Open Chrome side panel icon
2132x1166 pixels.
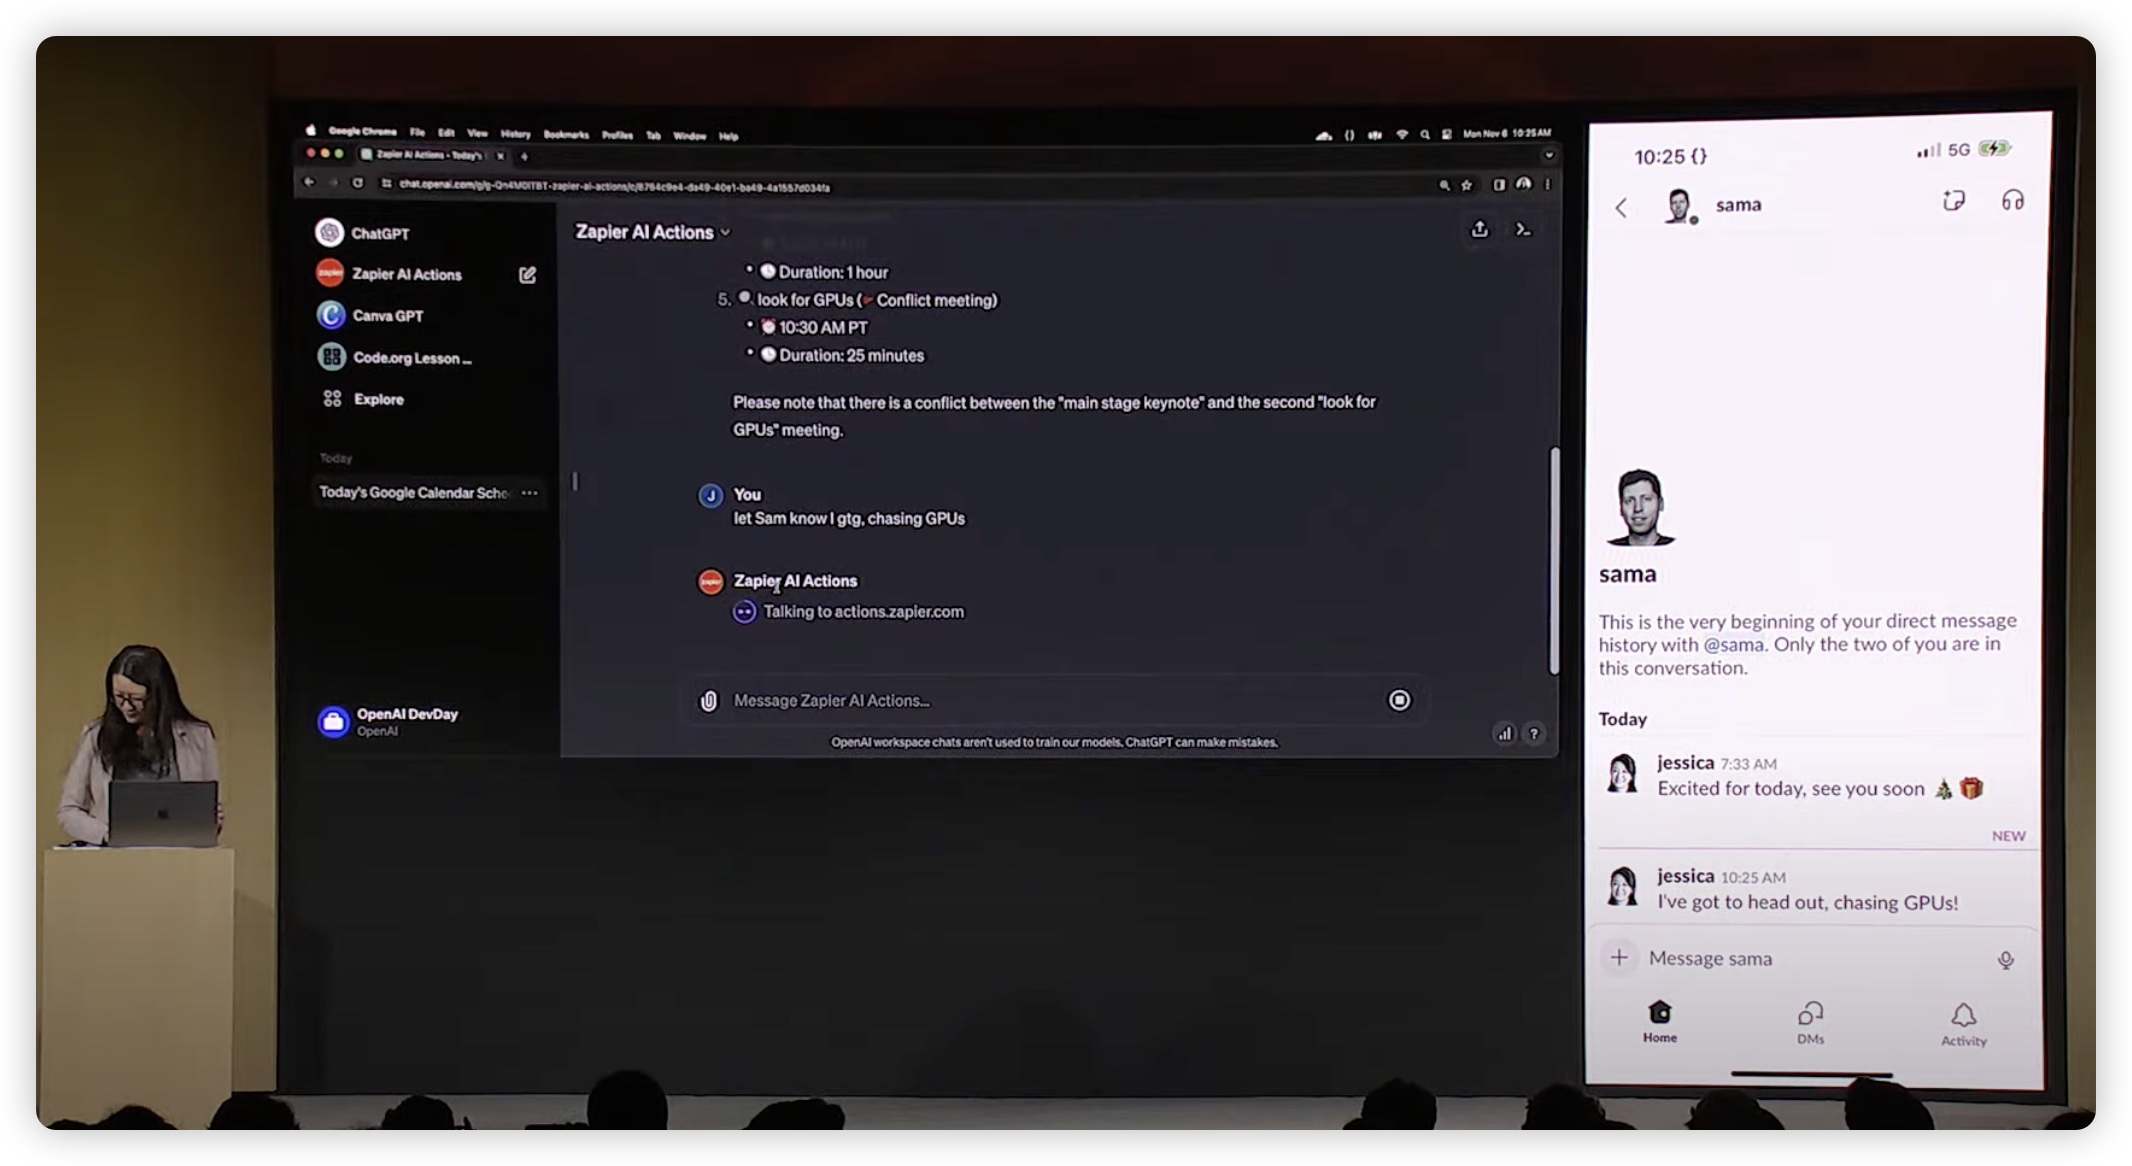pyautogui.click(x=1499, y=185)
